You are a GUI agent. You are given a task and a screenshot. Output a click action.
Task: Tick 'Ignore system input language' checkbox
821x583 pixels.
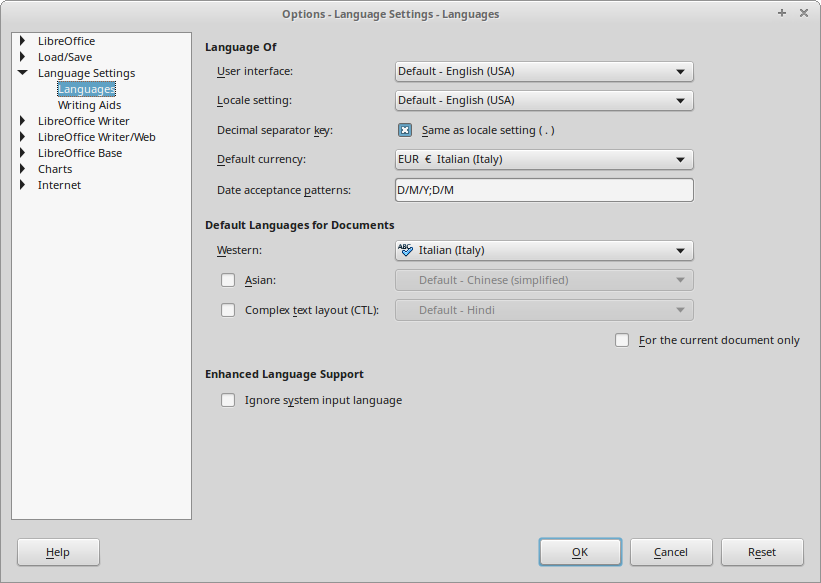(x=228, y=400)
